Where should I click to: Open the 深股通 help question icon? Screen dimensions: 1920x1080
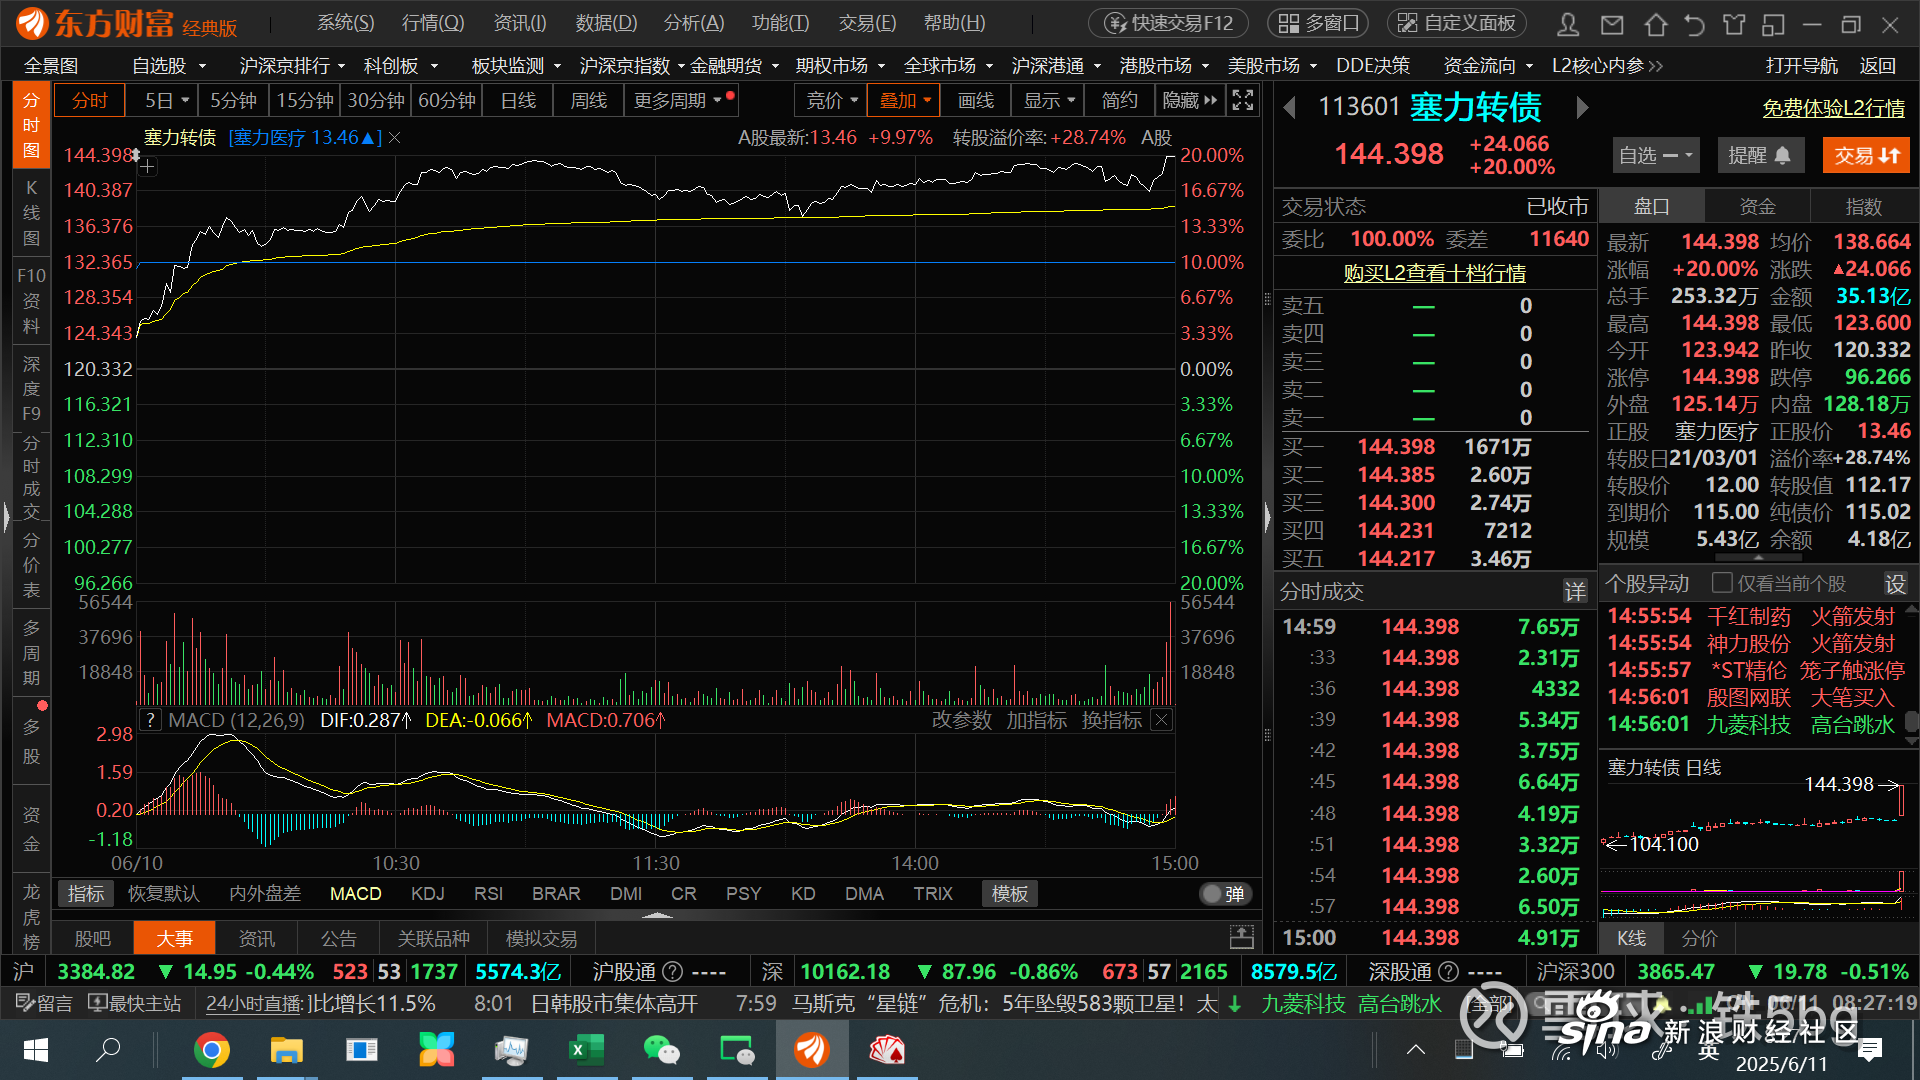(1448, 972)
